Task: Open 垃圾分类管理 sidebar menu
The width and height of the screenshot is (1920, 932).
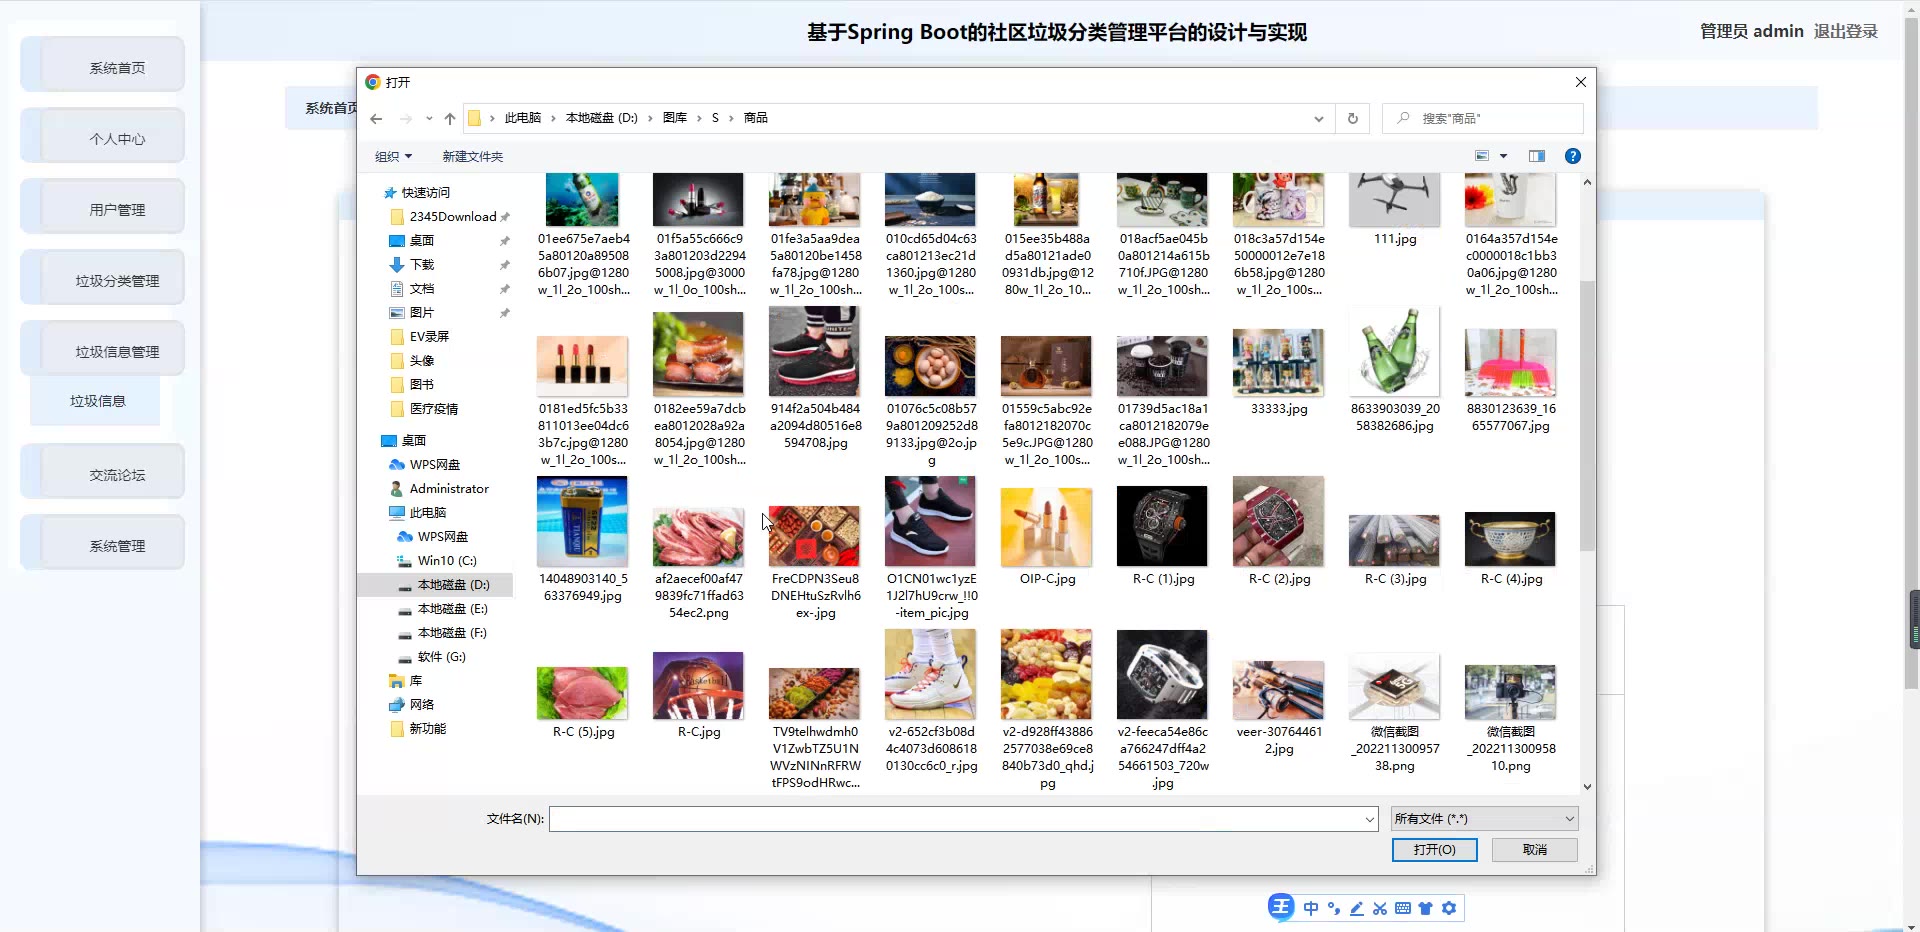Action: (103, 278)
